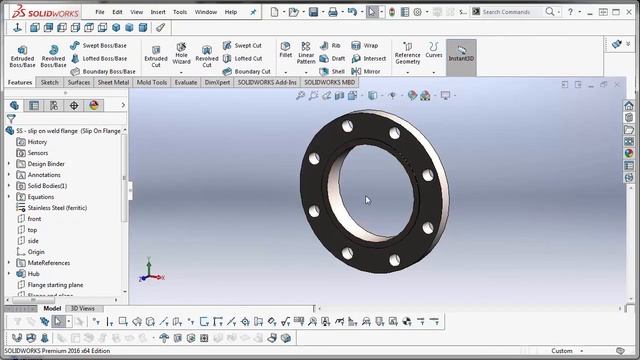
Task: Select the Boundary Cut command
Action: pos(246,71)
